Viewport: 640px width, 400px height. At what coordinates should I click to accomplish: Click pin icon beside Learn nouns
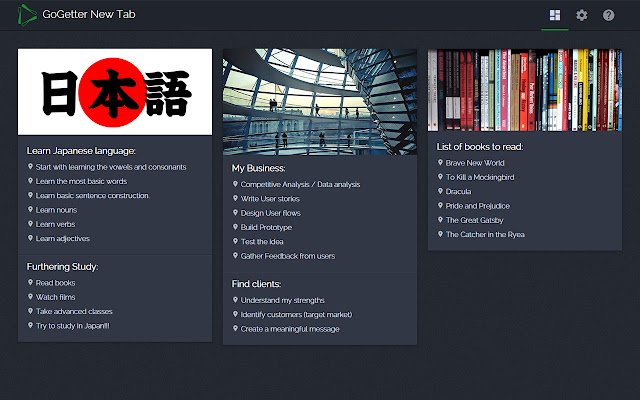[30, 209]
